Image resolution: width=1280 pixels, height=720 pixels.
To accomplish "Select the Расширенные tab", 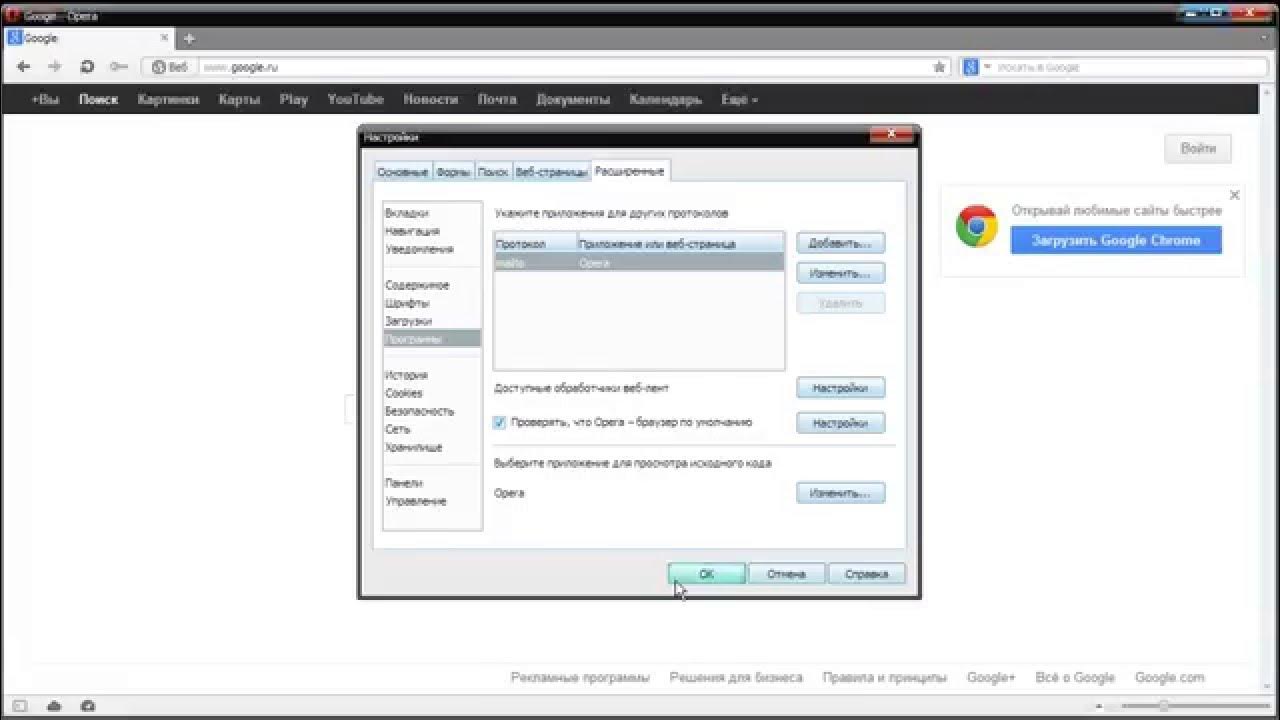I will pos(629,171).
